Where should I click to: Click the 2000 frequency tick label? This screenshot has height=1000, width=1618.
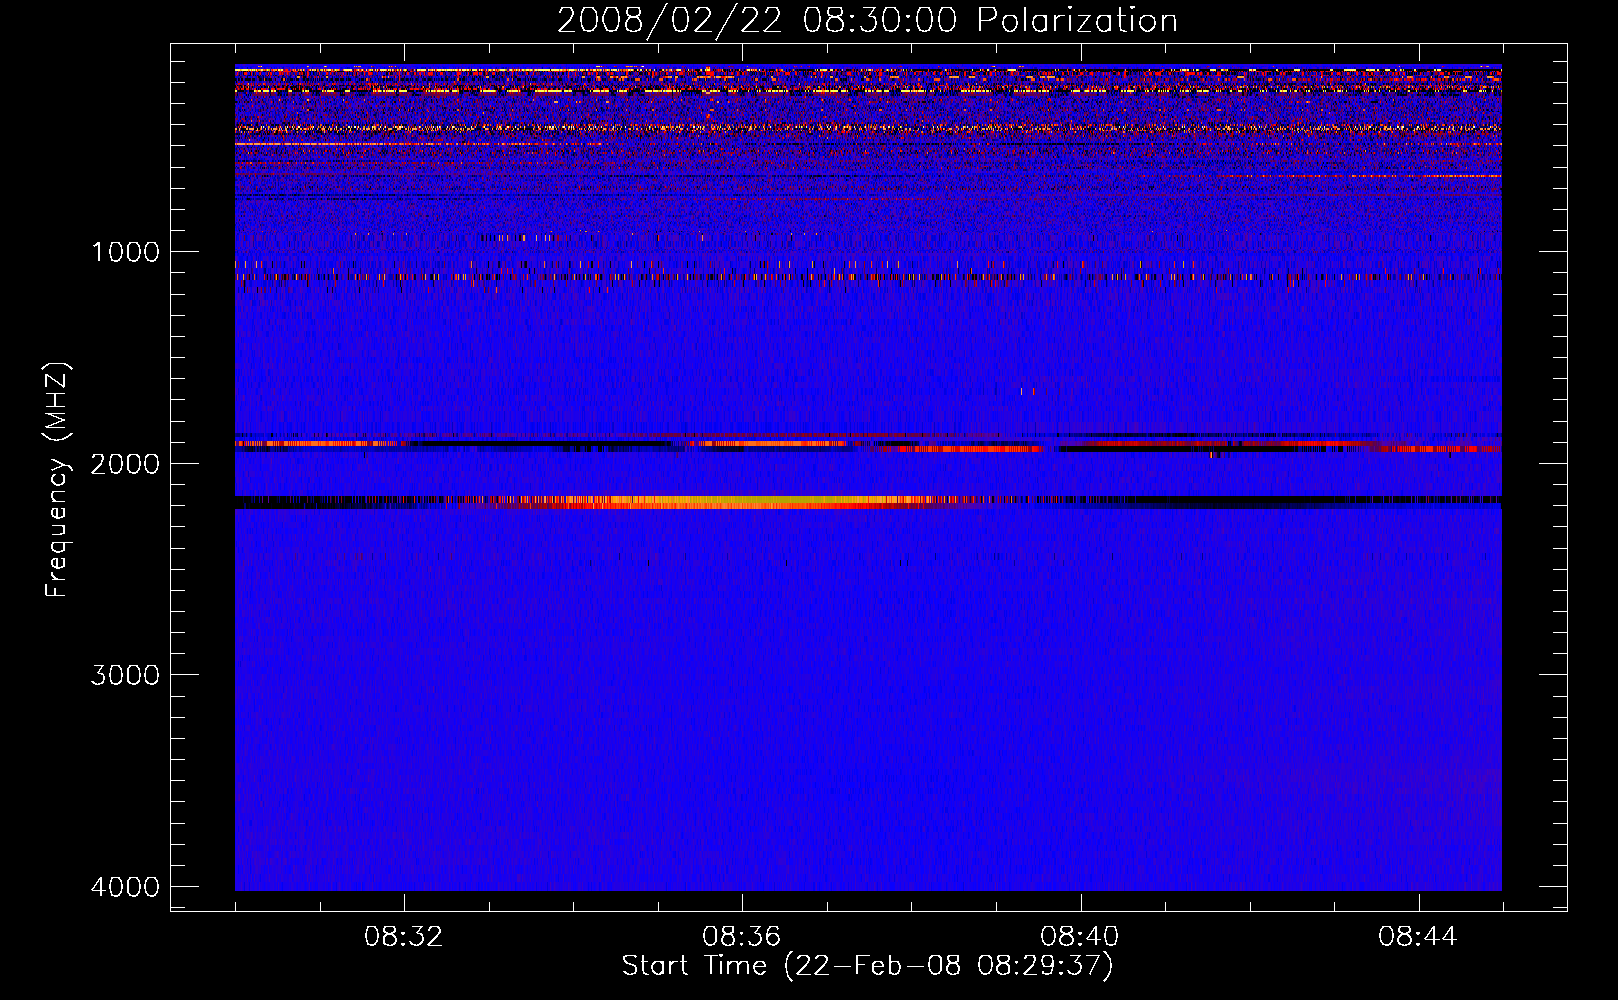pyautogui.click(x=125, y=463)
